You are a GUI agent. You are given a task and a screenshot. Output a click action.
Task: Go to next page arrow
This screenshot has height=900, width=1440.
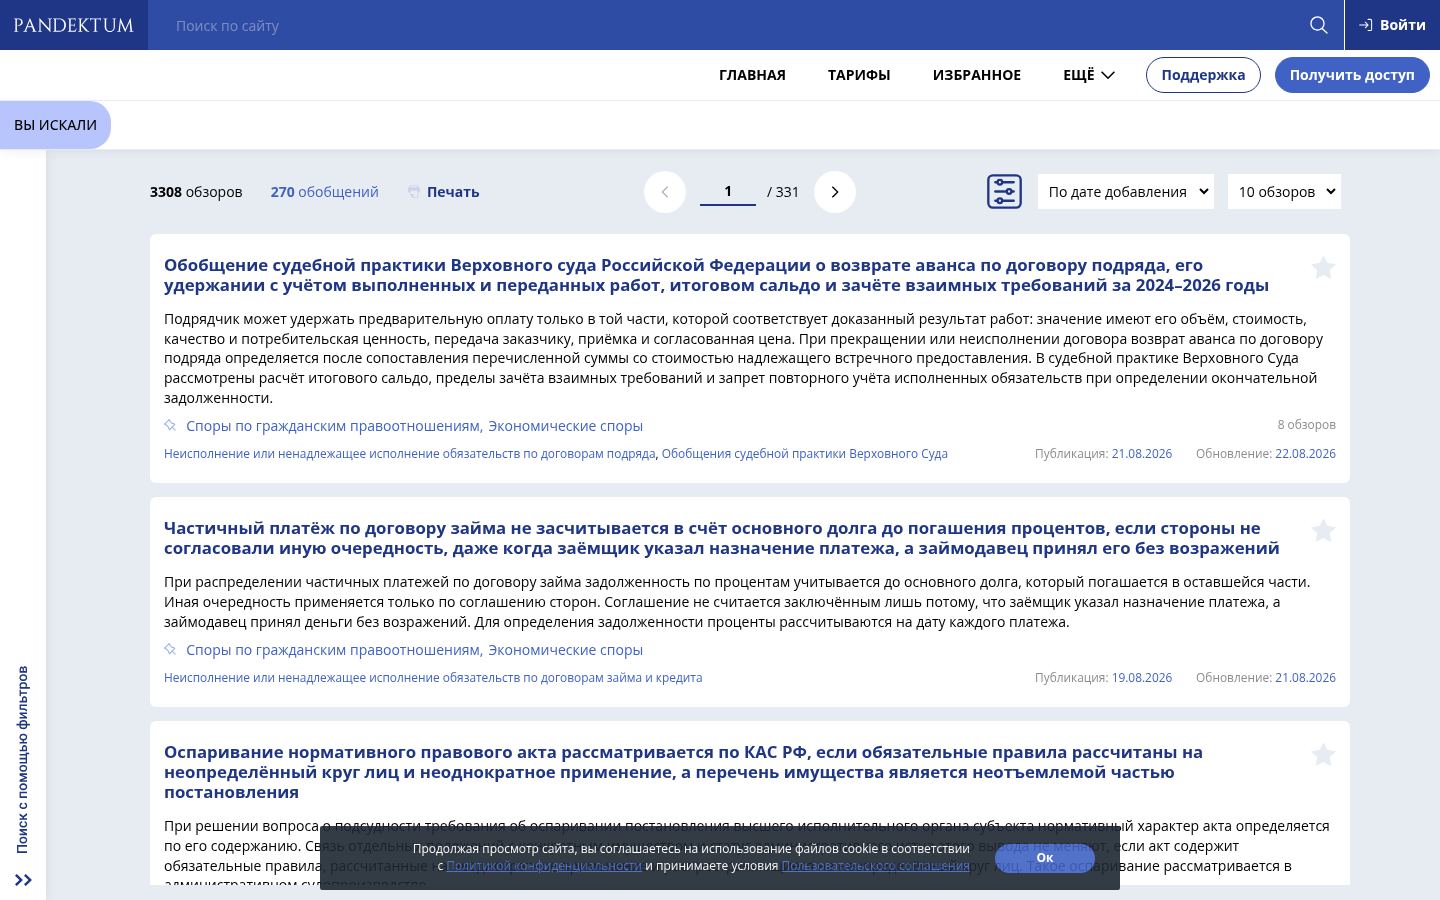coord(835,192)
